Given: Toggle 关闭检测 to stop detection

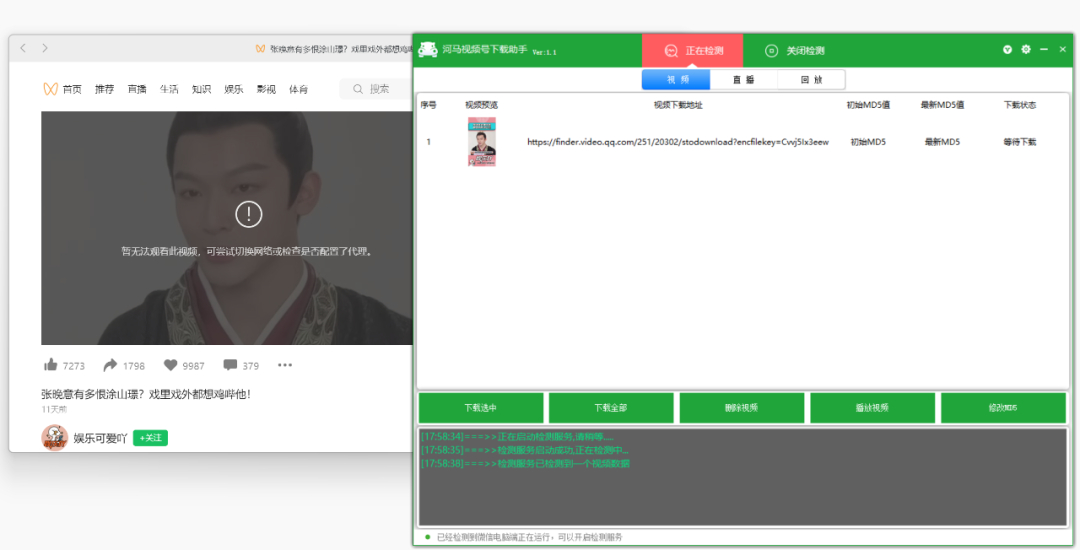Looking at the screenshot, I should click(794, 50).
